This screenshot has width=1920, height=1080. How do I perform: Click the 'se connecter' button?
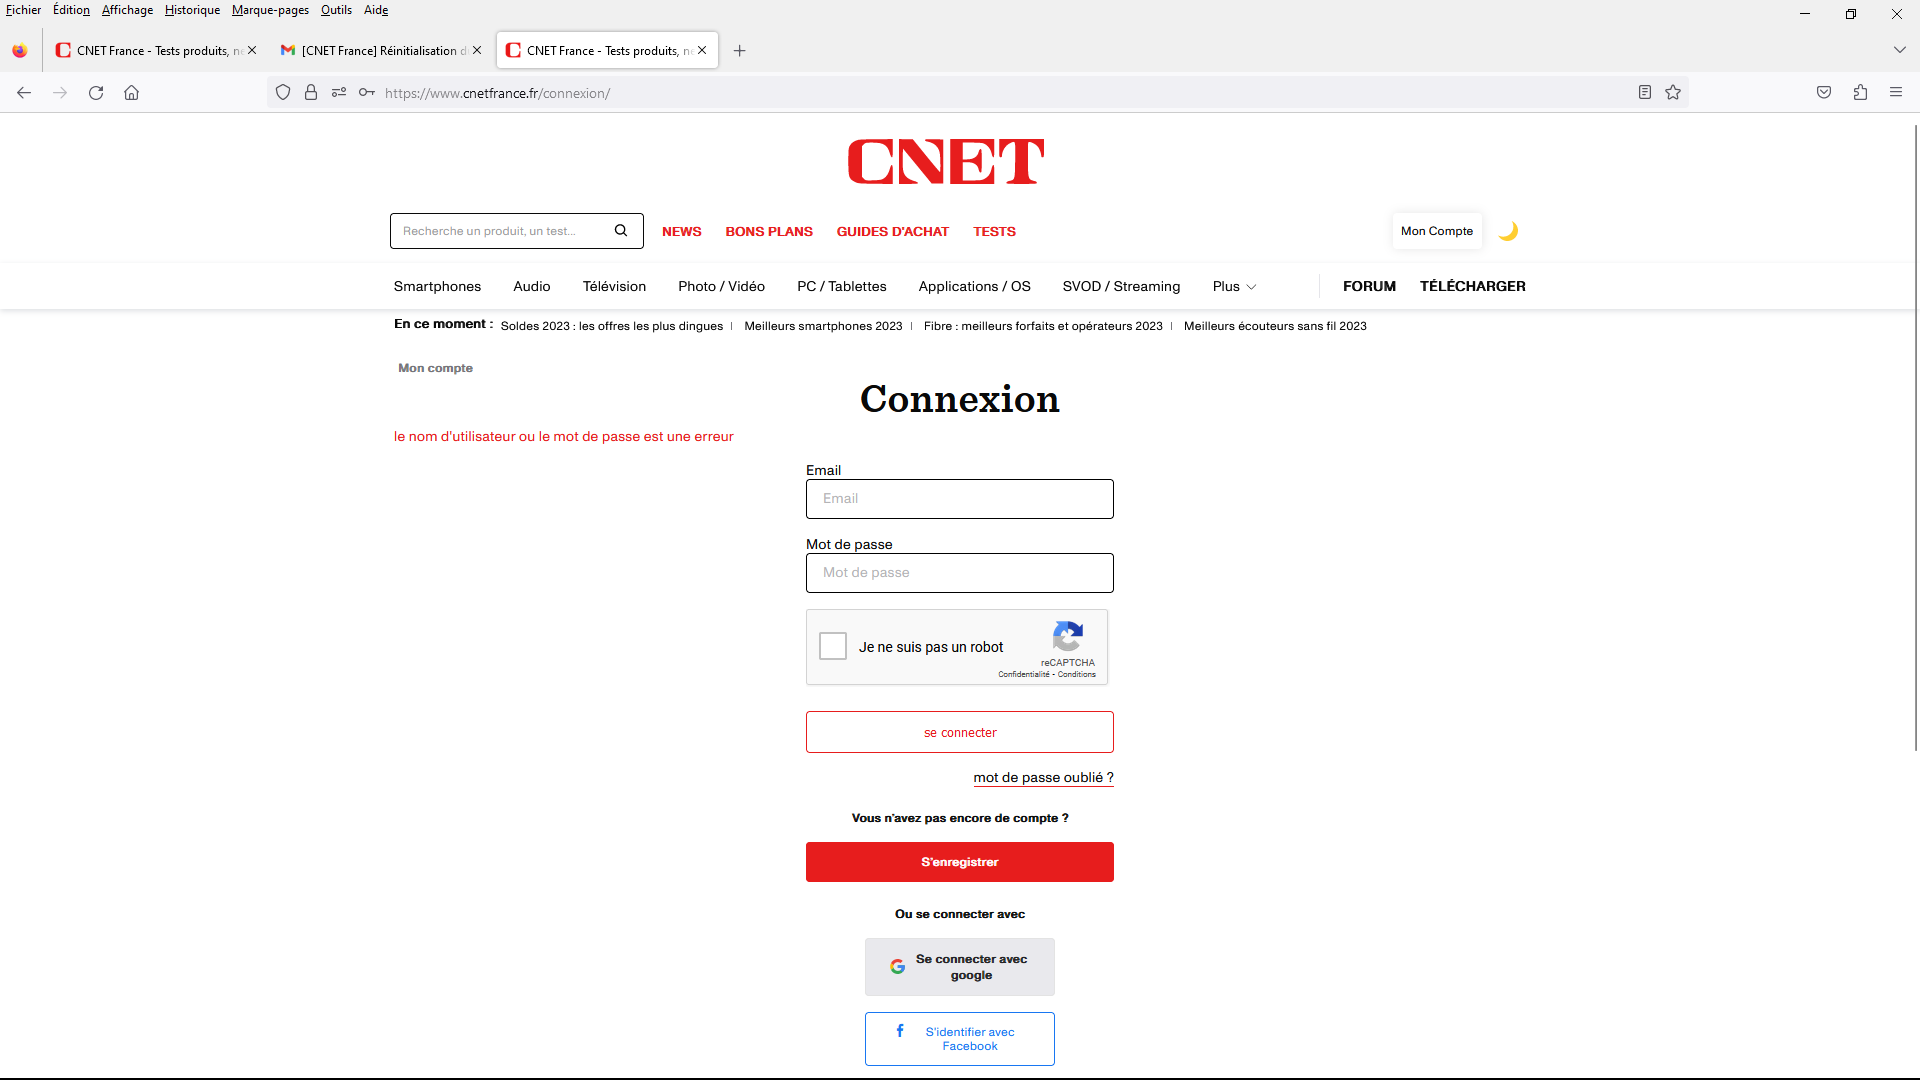click(959, 732)
